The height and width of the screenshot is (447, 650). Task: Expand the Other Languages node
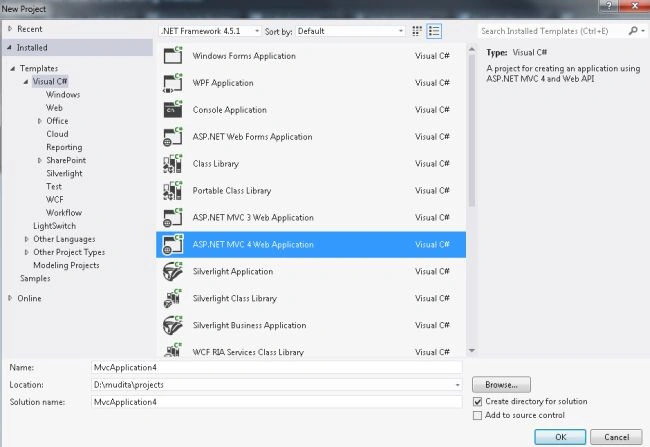point(27,239)
